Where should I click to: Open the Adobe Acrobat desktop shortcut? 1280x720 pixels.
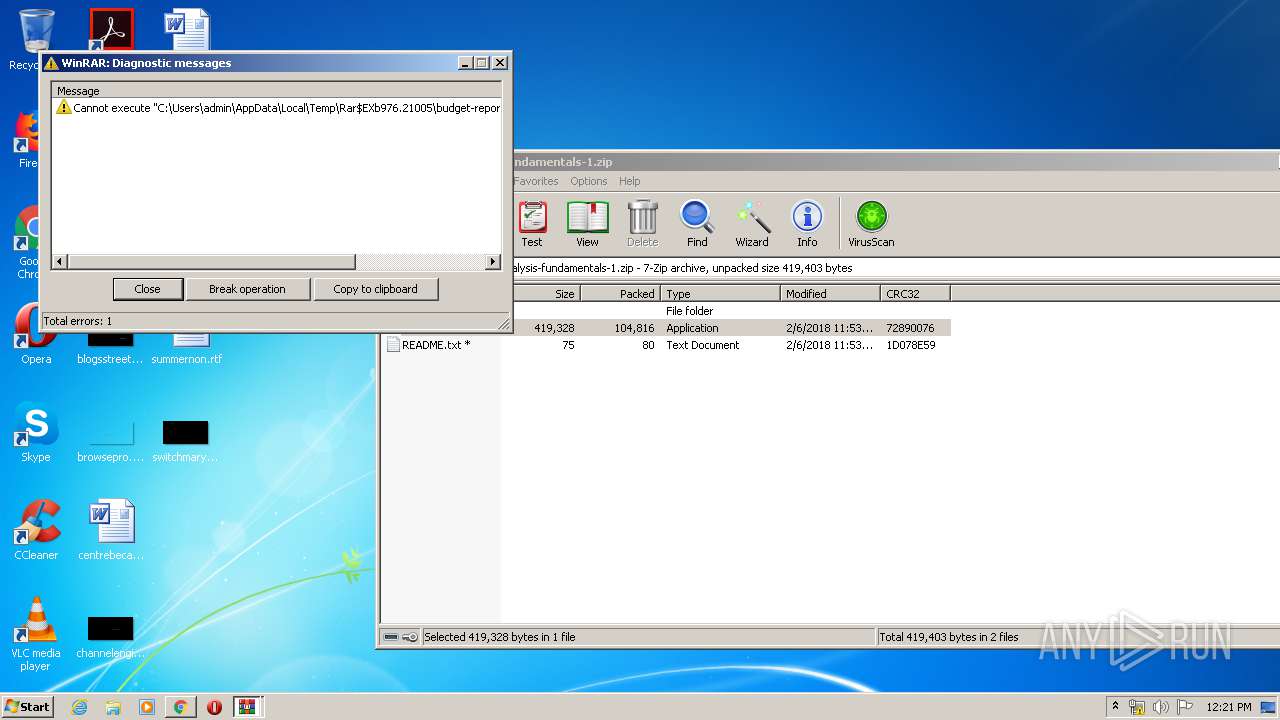(x=110, y=30)
